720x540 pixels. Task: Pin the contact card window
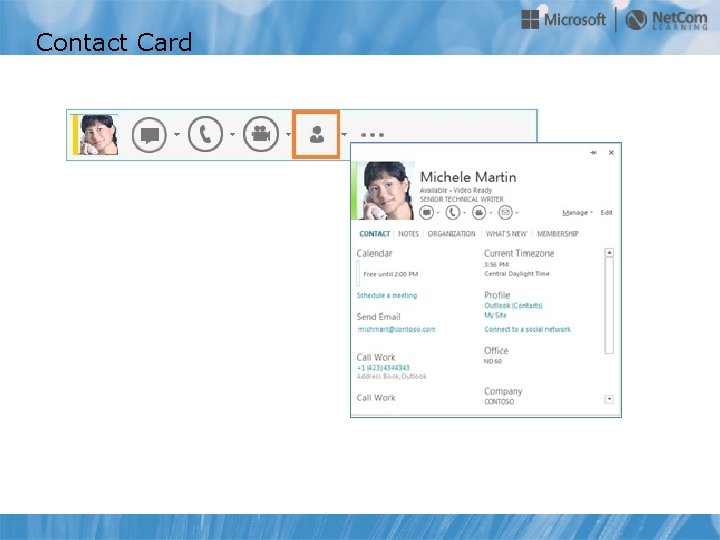(x=593, y=152)
